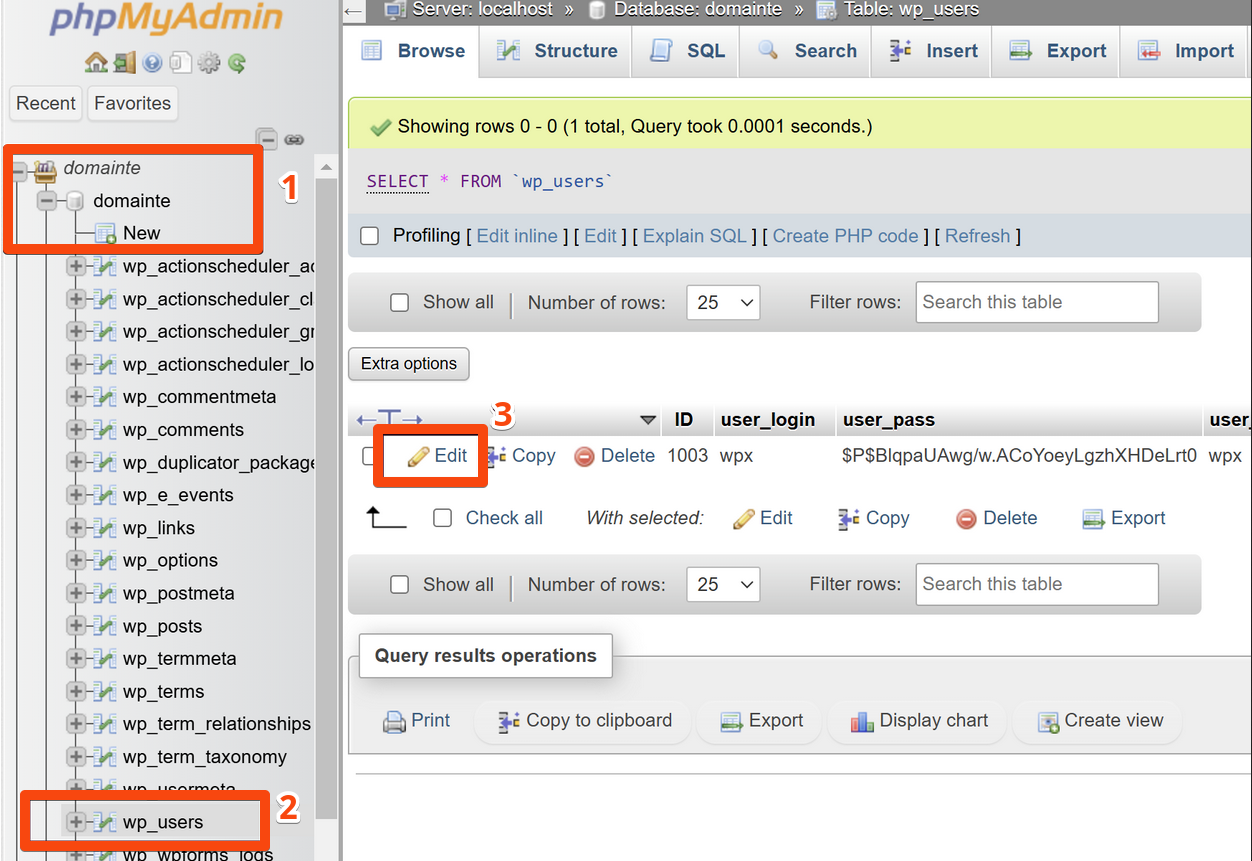Click the full texts toggle arrows icon

pos(390,420)
